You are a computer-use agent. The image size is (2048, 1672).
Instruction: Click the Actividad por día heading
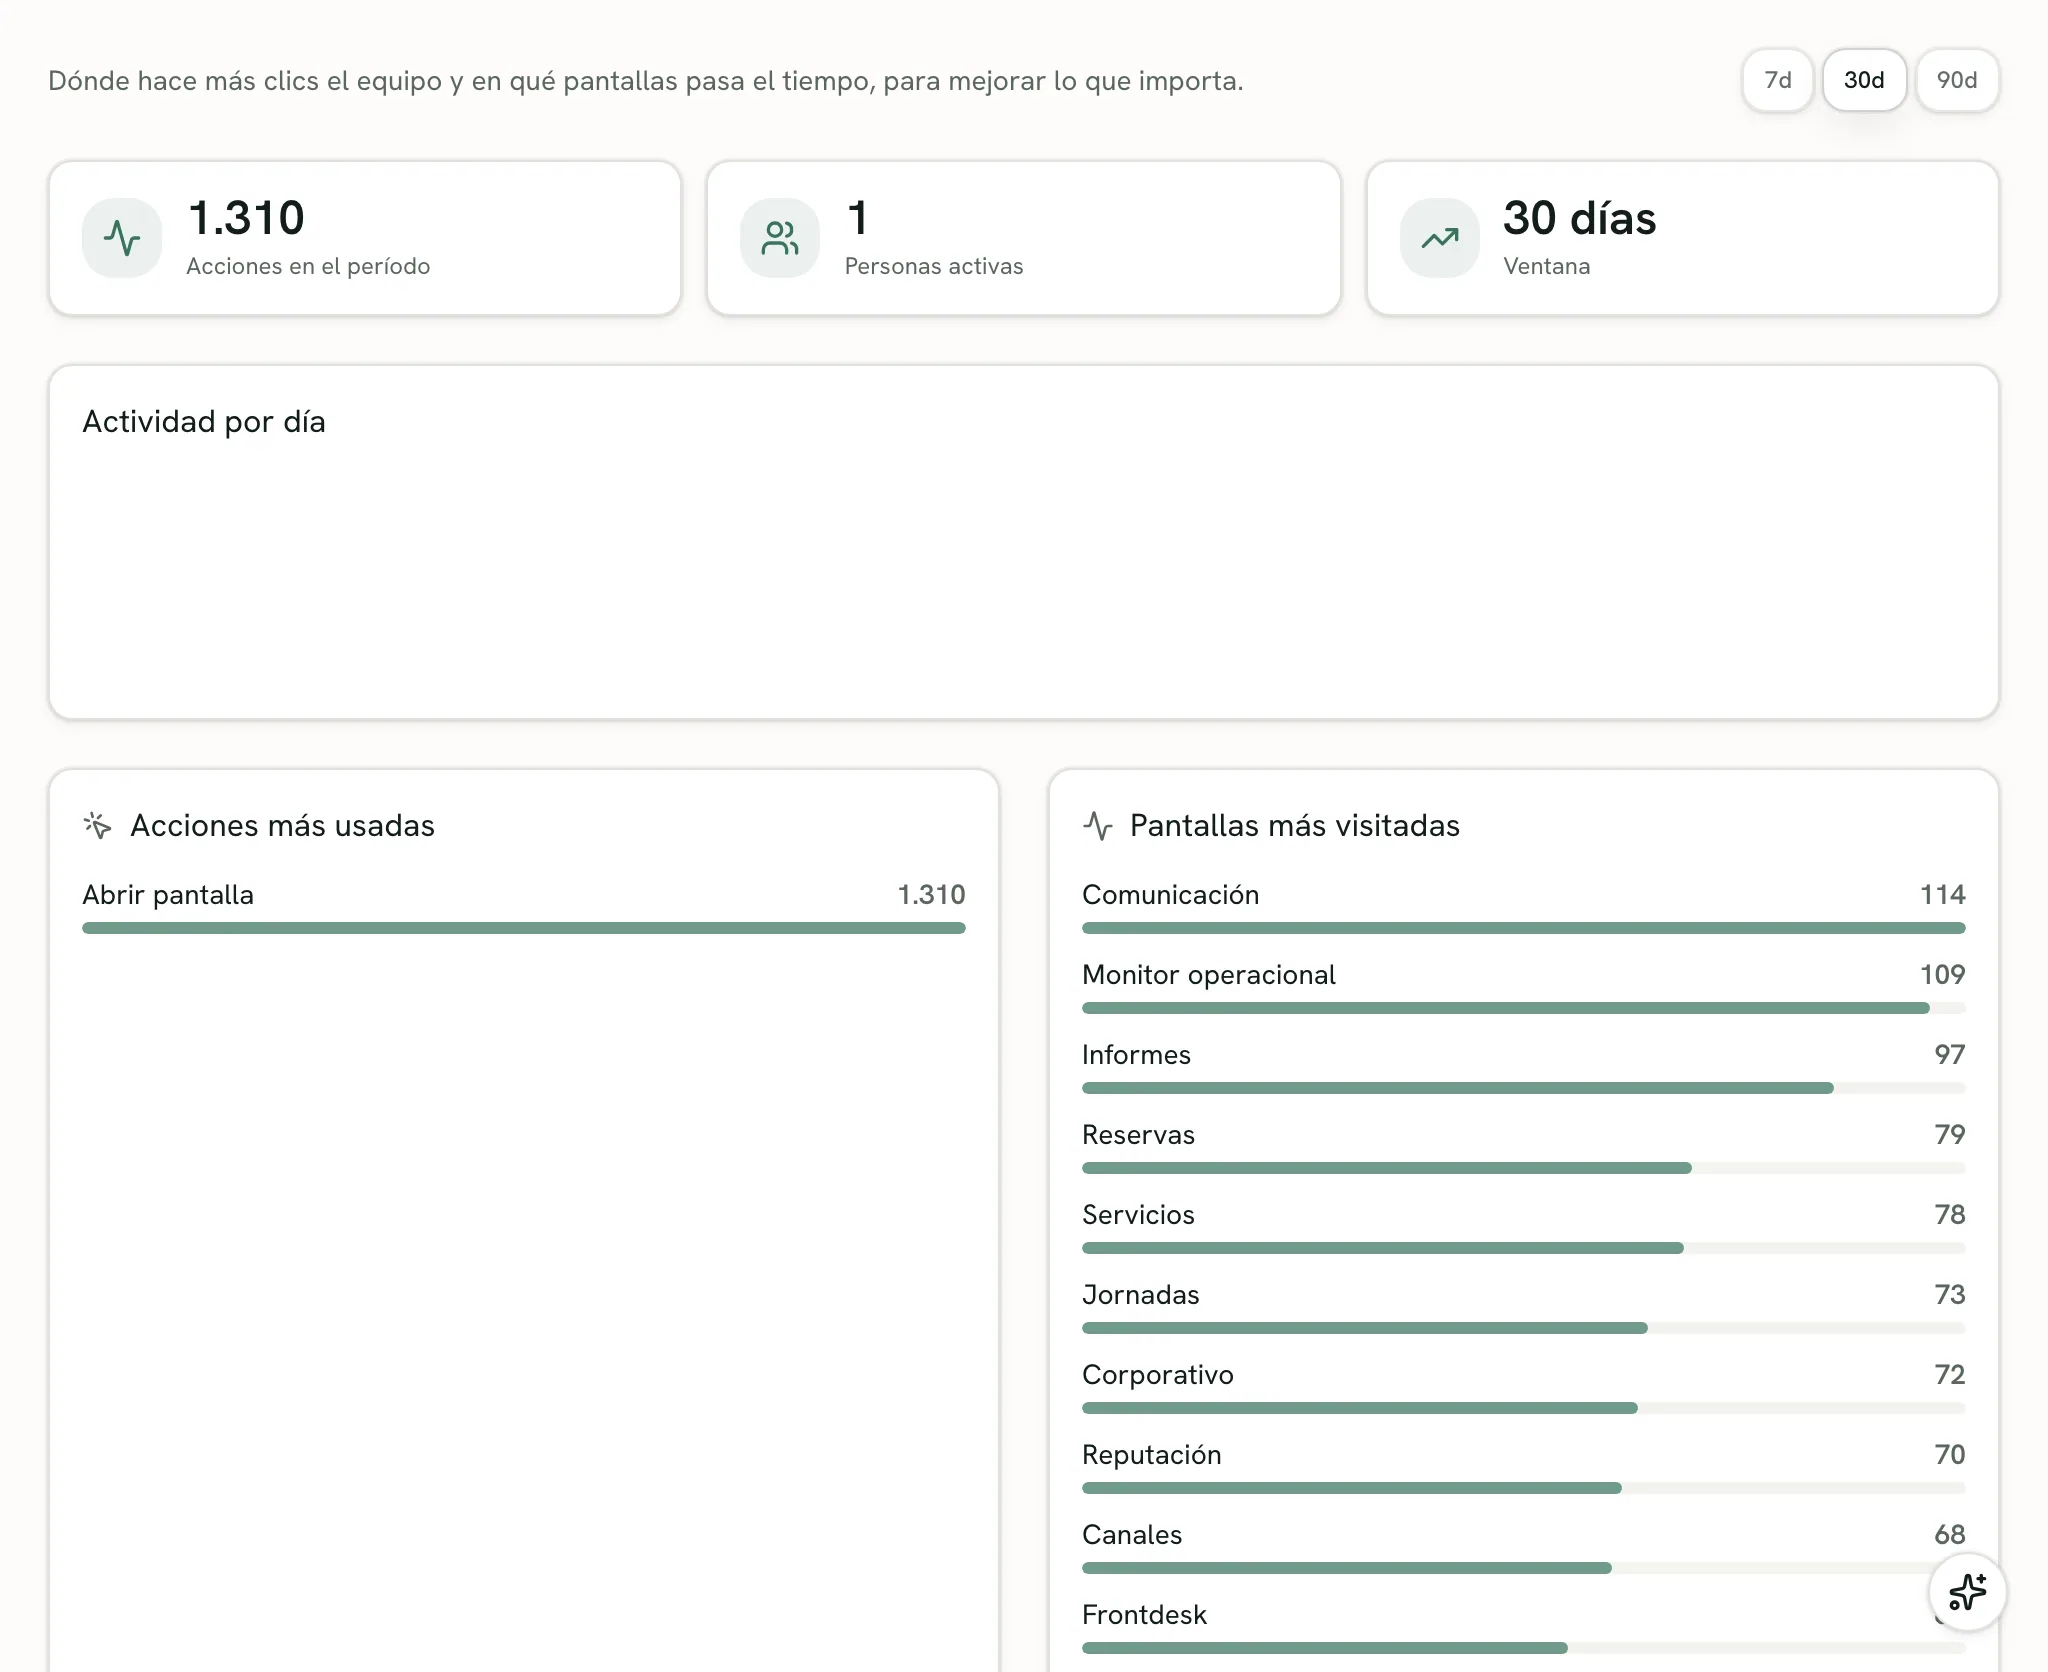click(204, 422)
